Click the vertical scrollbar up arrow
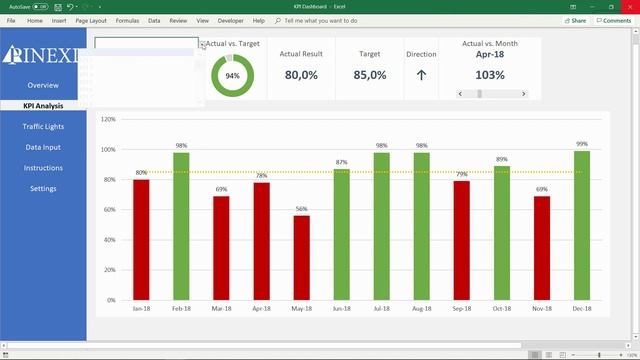Screen dimensions: 640x360 [636, 31]
